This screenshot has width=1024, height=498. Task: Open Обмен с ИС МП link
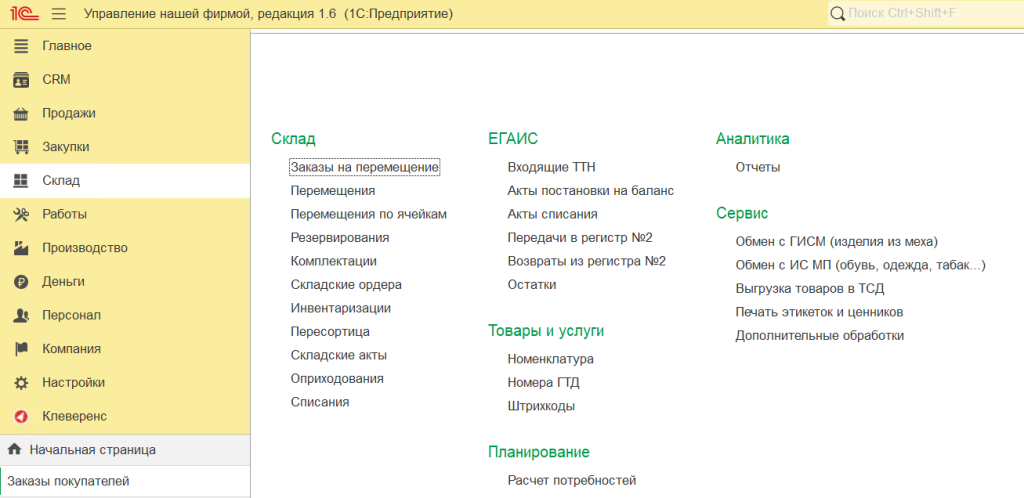(x=860, y=265)
